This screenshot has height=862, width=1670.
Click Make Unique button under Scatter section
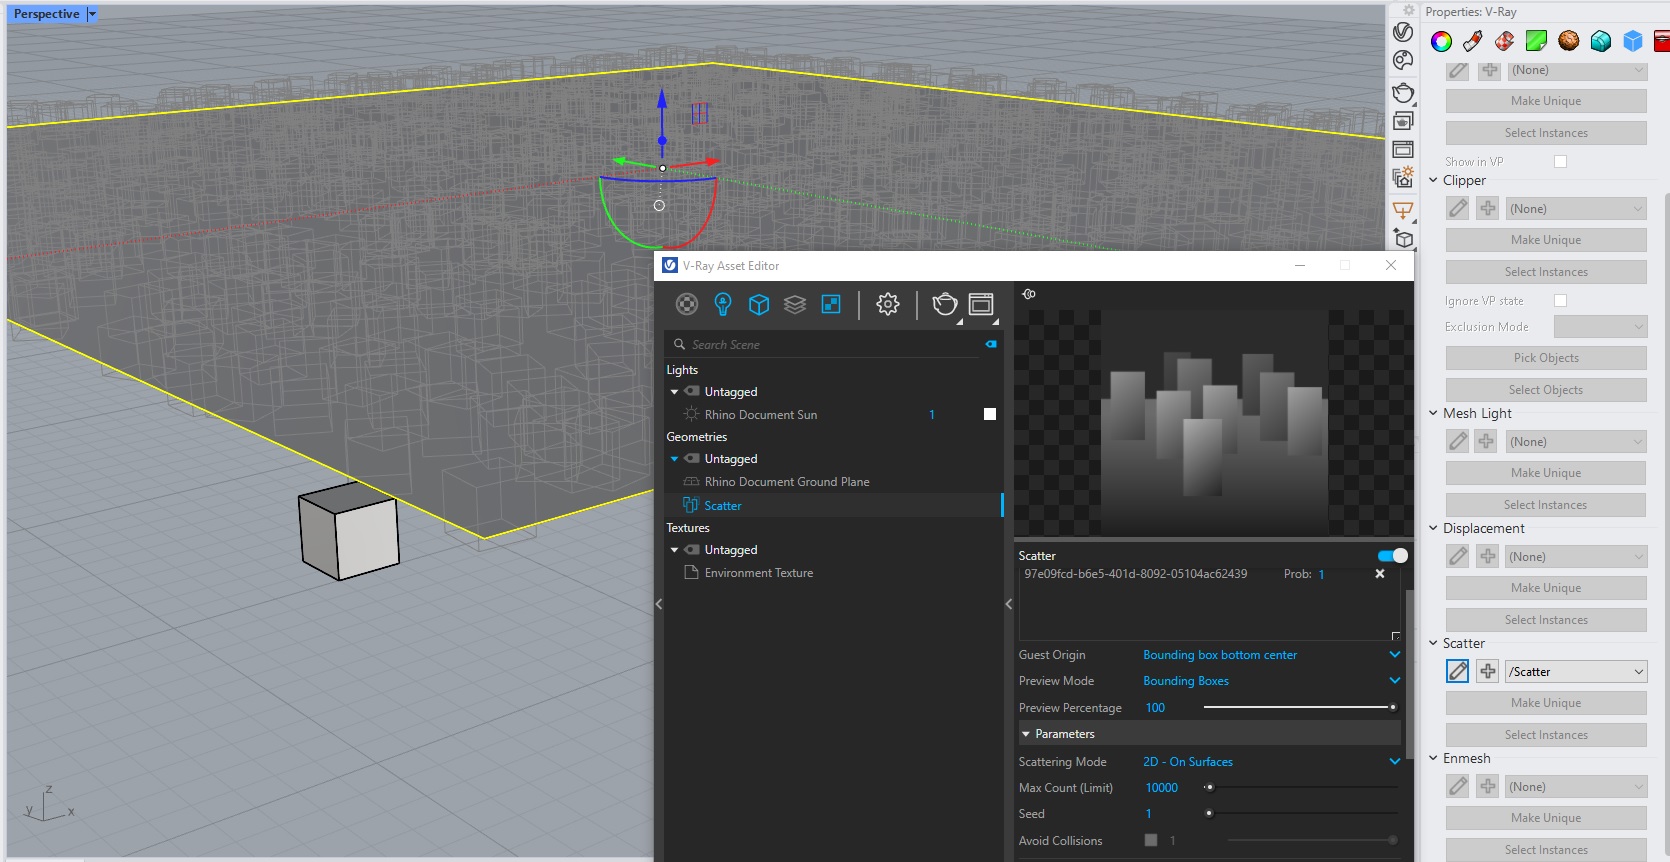tap(1546, 703)
